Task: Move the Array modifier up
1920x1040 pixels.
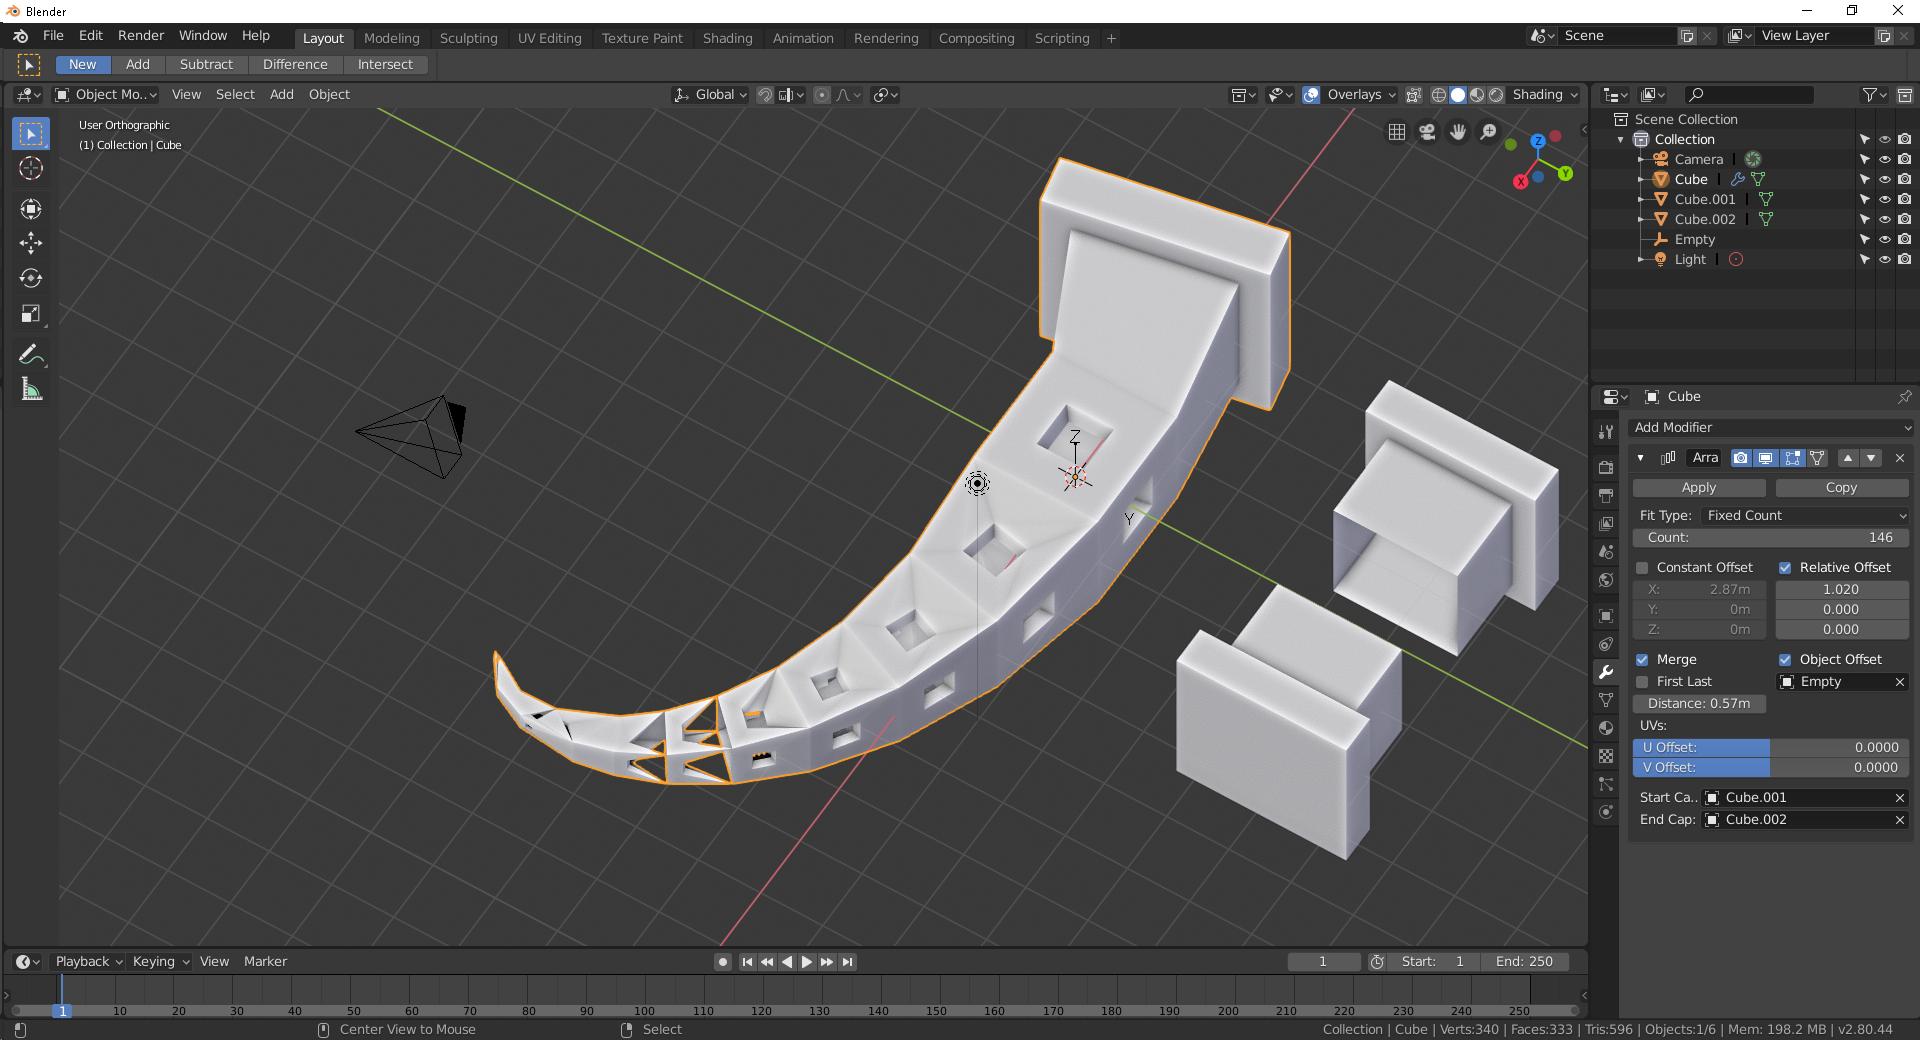Action: pos(1848,458)
